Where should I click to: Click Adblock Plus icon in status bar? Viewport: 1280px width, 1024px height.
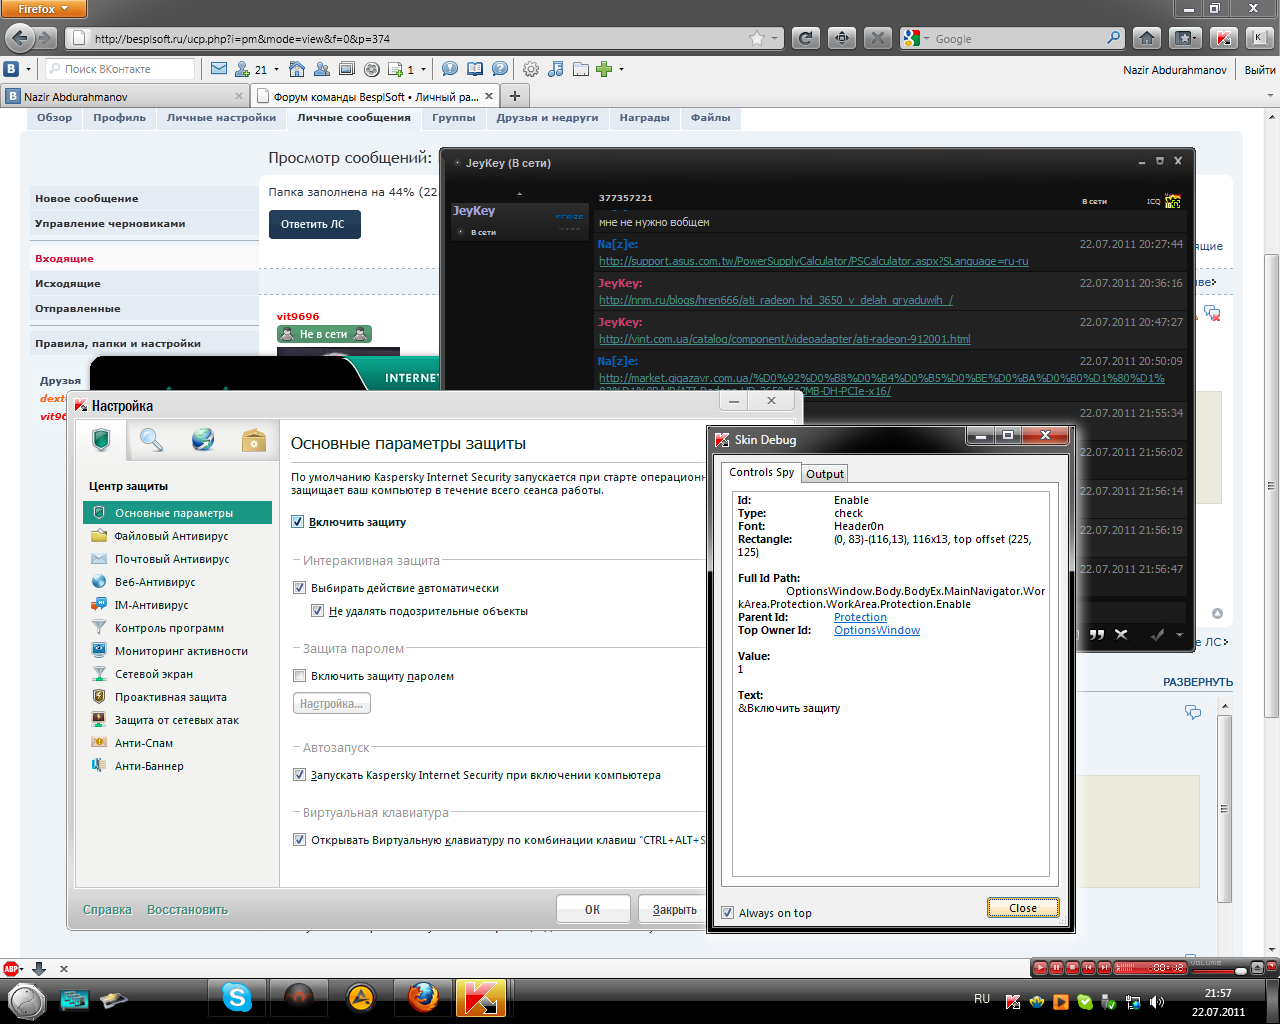12,968
